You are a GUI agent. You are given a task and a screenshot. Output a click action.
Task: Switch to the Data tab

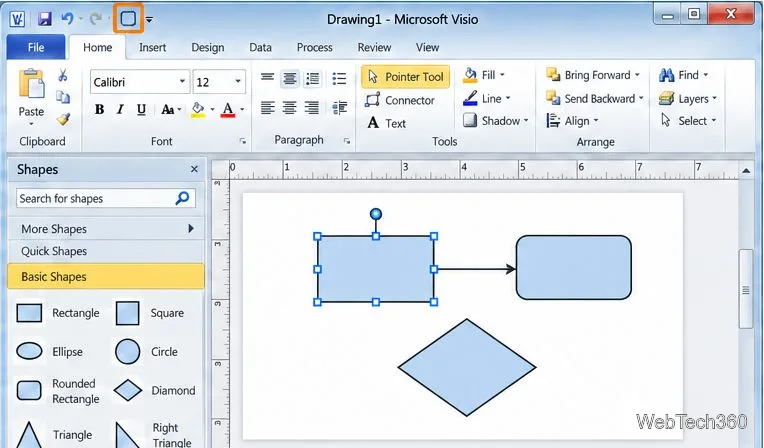[260, 47]
